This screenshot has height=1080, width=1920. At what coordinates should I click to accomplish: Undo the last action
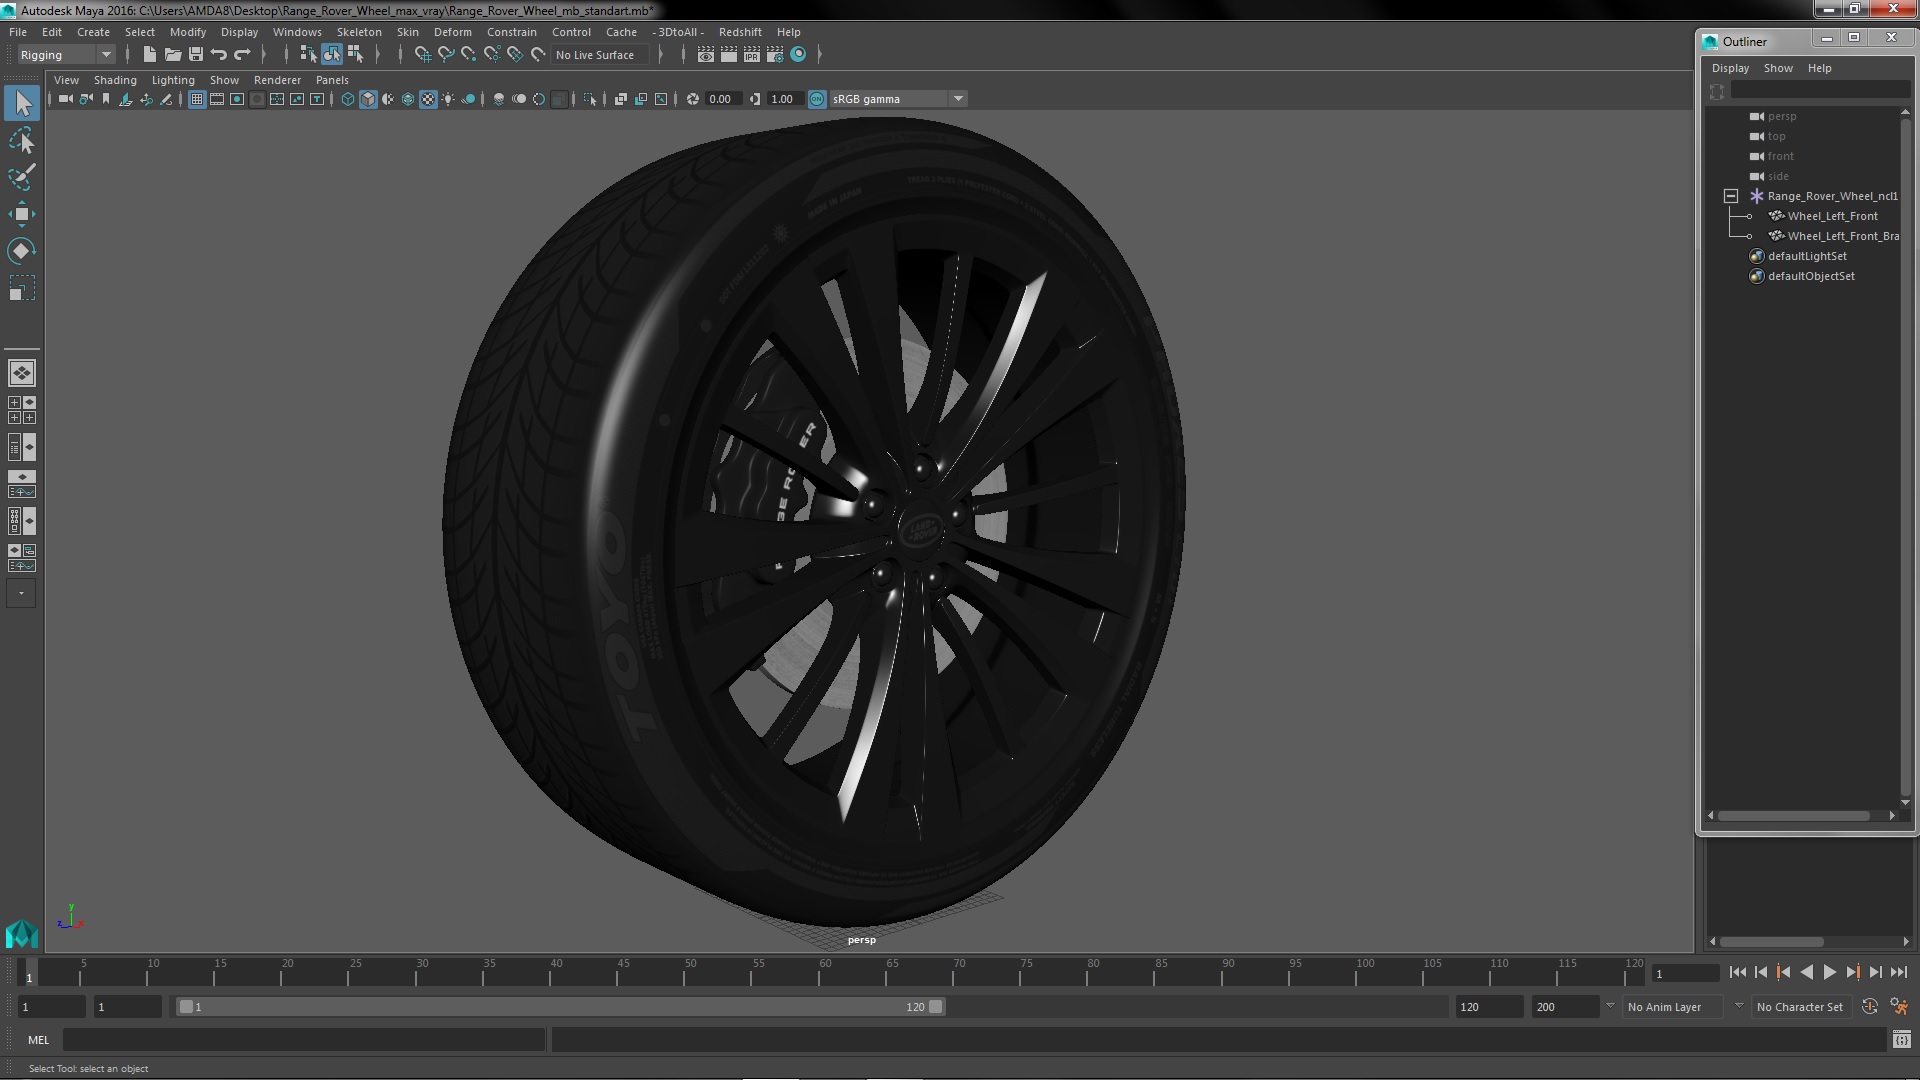[219, 55]
